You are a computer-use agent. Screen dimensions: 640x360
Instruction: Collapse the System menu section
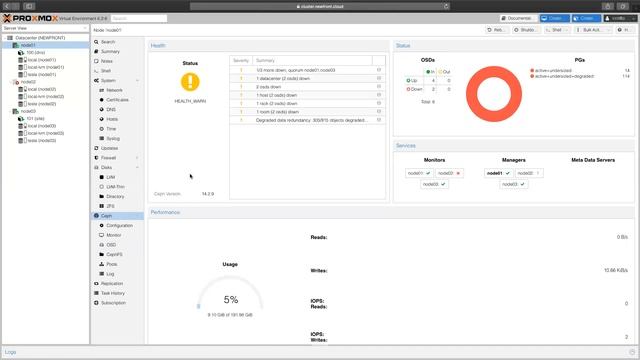click(x=137, y=81)
